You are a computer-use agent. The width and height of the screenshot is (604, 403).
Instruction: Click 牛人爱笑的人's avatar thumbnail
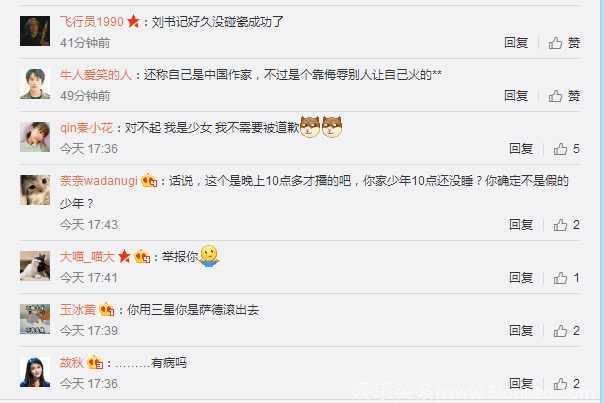(35, 84)
